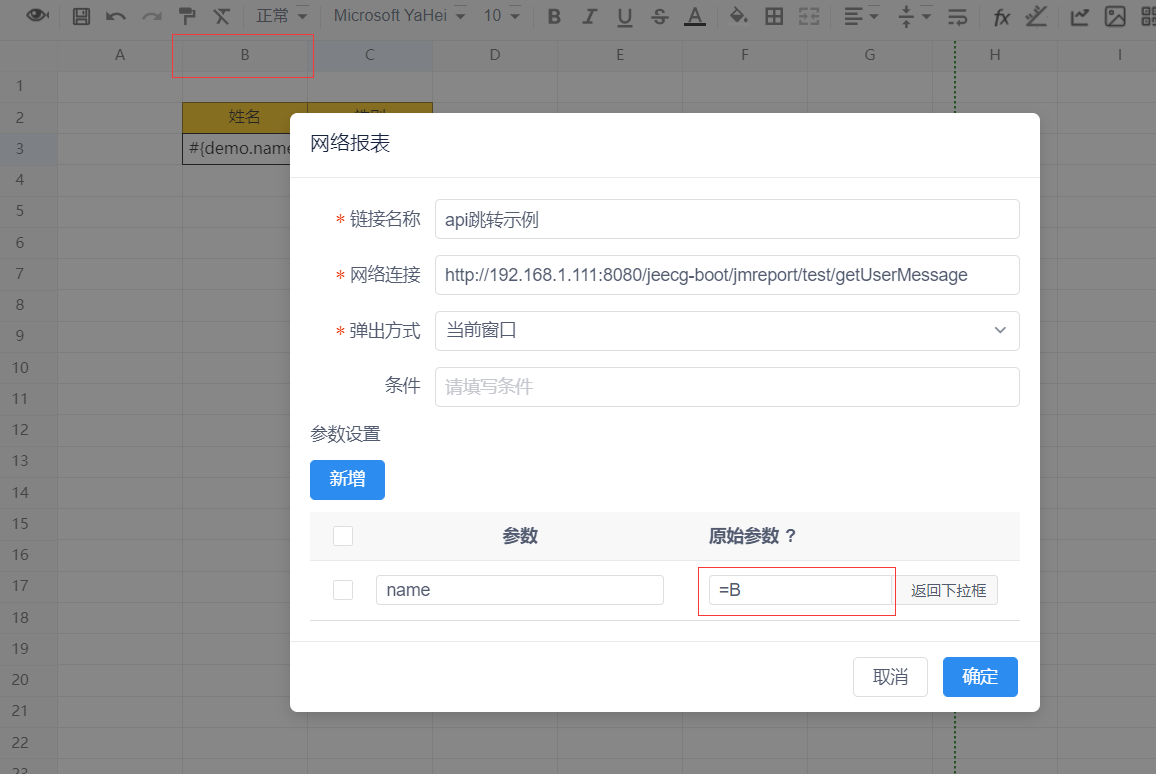The width and height of the screenshot is (1156, 774).
Task: Click the redo arrow icon
Action: click(x=152, y=16)
